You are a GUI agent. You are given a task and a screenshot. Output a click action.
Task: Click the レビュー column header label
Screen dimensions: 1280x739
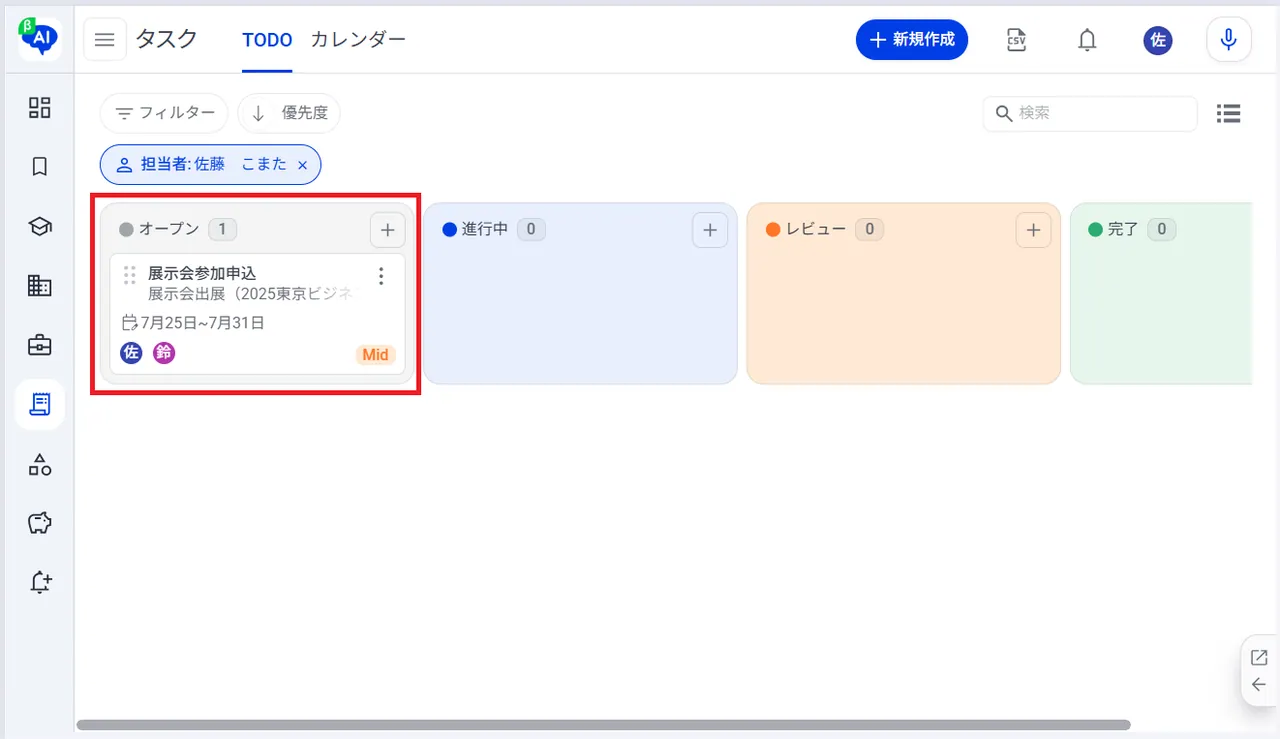(816, 229)
